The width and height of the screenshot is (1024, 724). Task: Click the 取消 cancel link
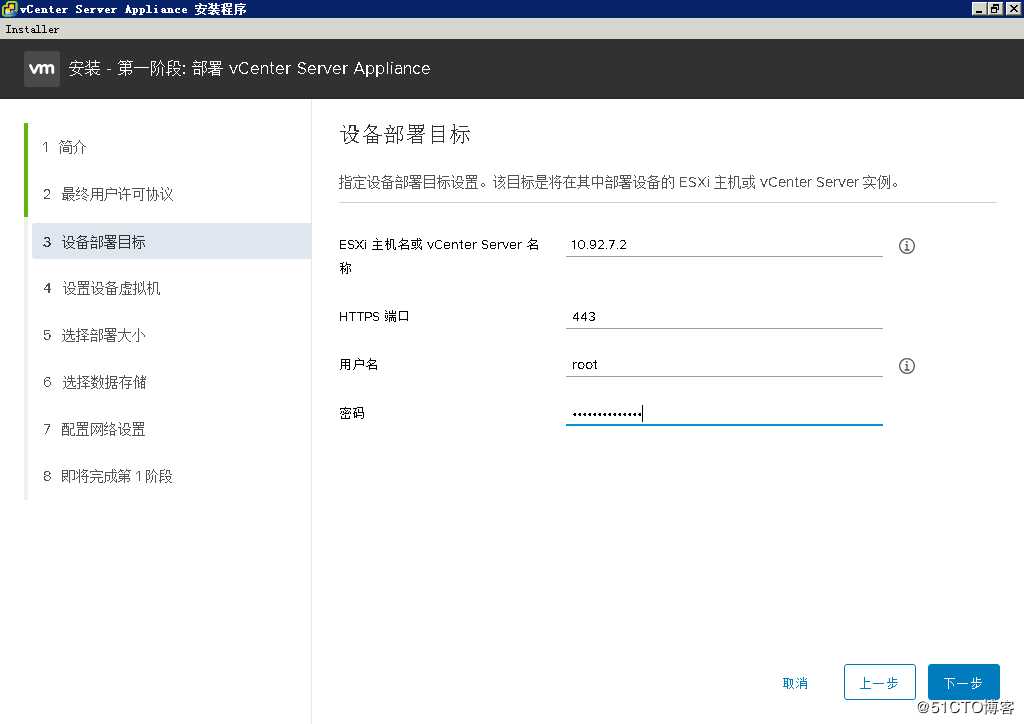(x=795, y=683)
